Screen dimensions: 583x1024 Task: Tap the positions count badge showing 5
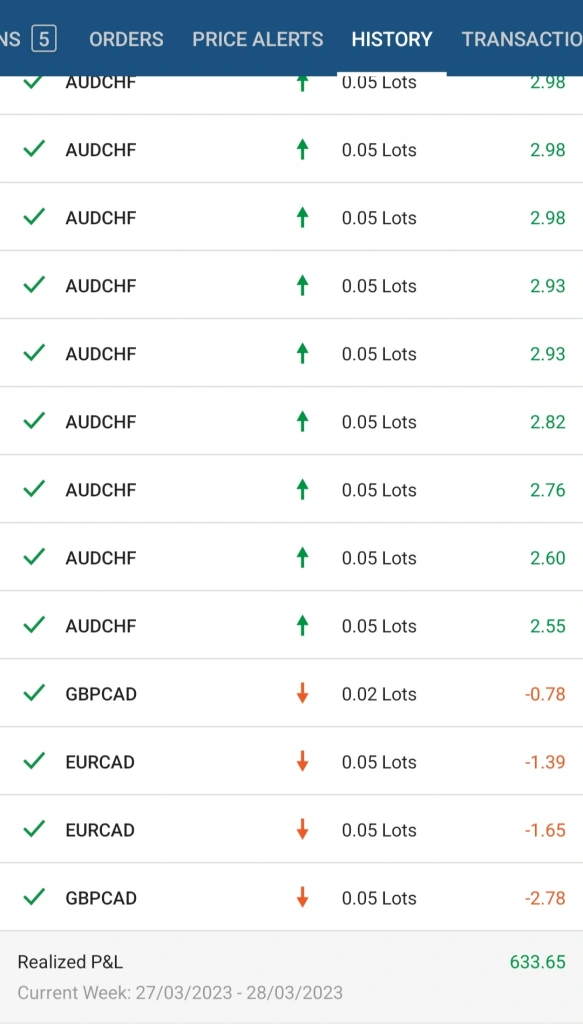pyautogui.click(x=44, y=39)
